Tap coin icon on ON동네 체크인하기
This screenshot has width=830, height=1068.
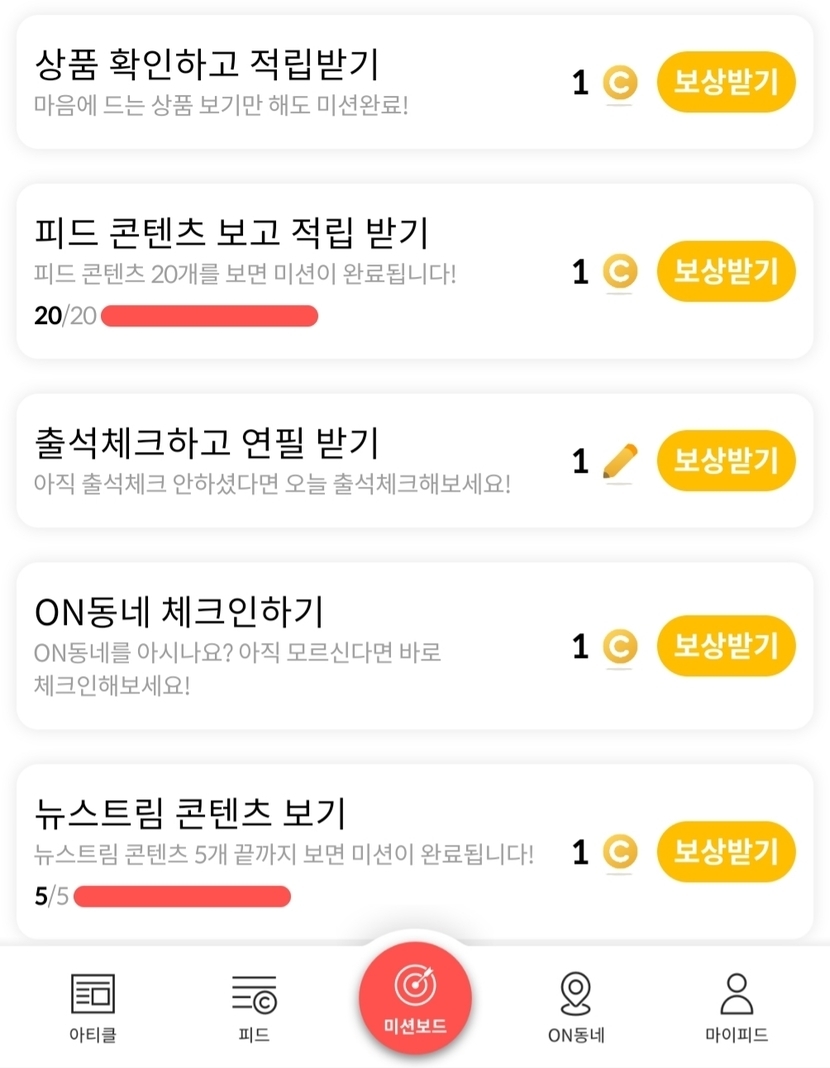click(620, 647)
